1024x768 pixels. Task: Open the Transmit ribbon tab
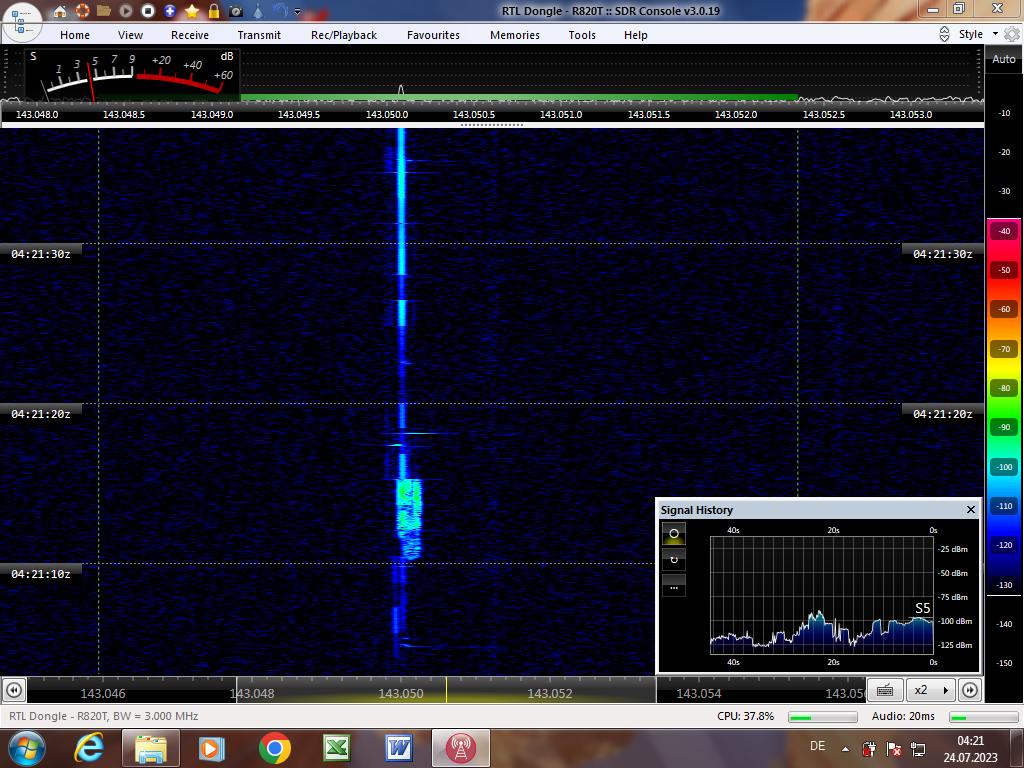point(259,35)
